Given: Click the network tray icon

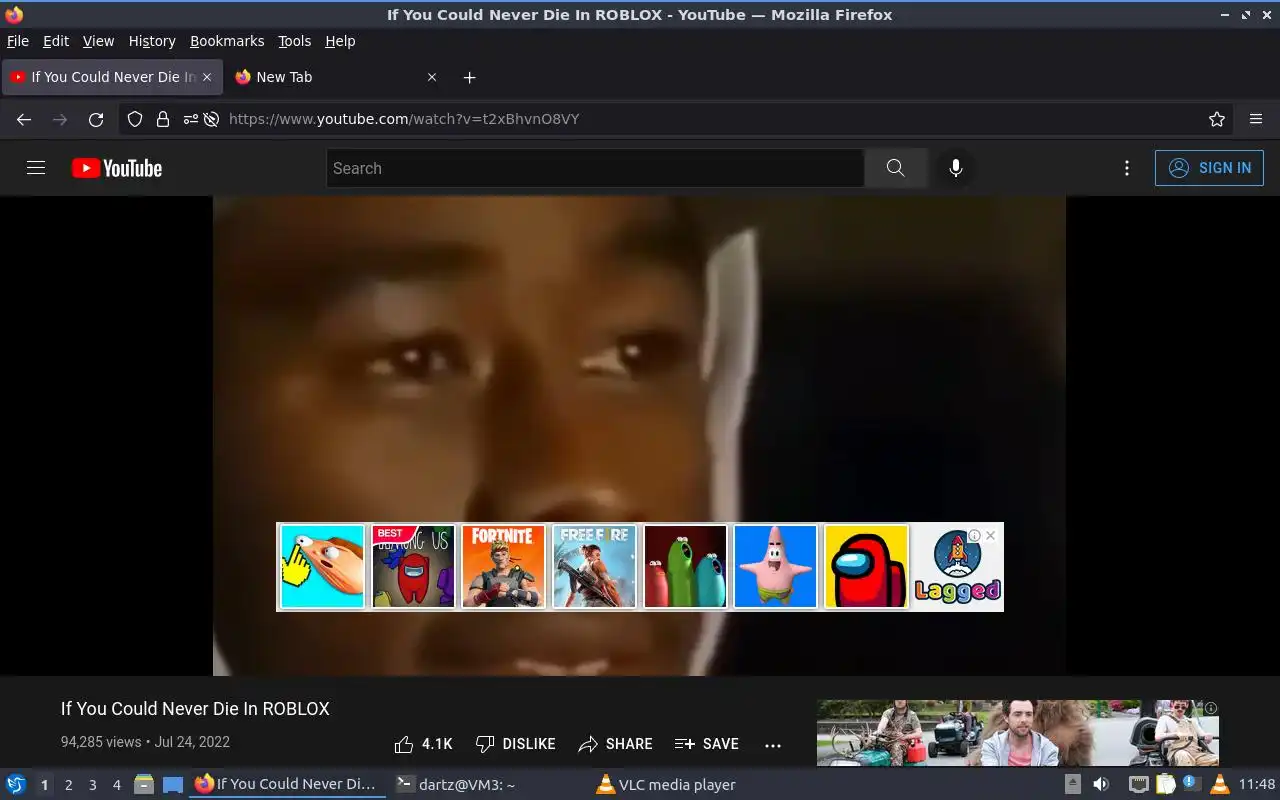Looking at the screenshot, I should click(x=1139, y=785).
